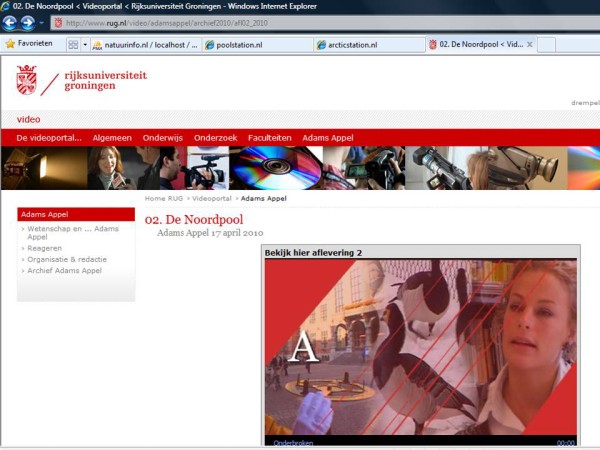Click the new tab button
Screen dimensions: 600x450
pyautogui.click(x=547, y=45)
